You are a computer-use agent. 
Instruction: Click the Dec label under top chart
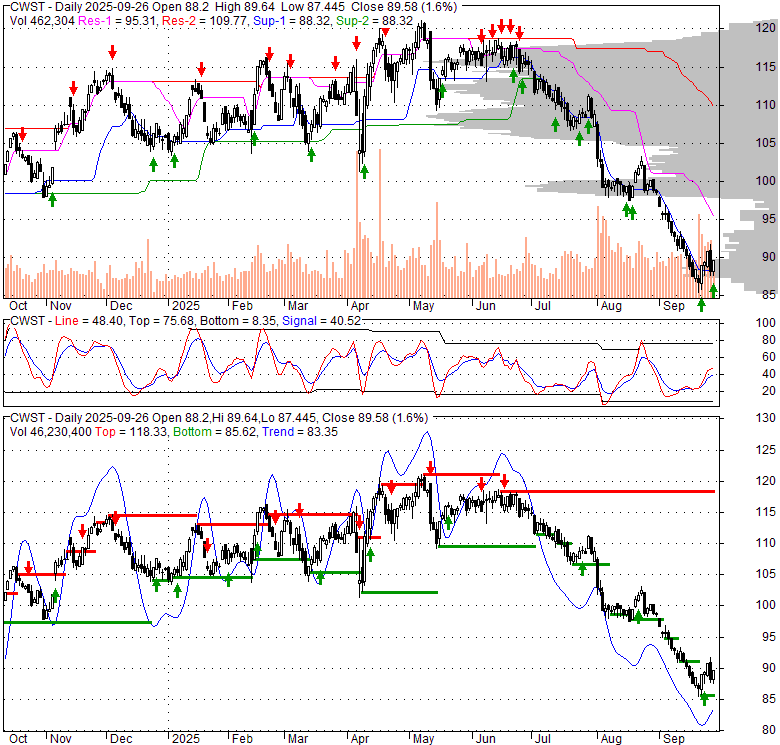tap(121, 306)
